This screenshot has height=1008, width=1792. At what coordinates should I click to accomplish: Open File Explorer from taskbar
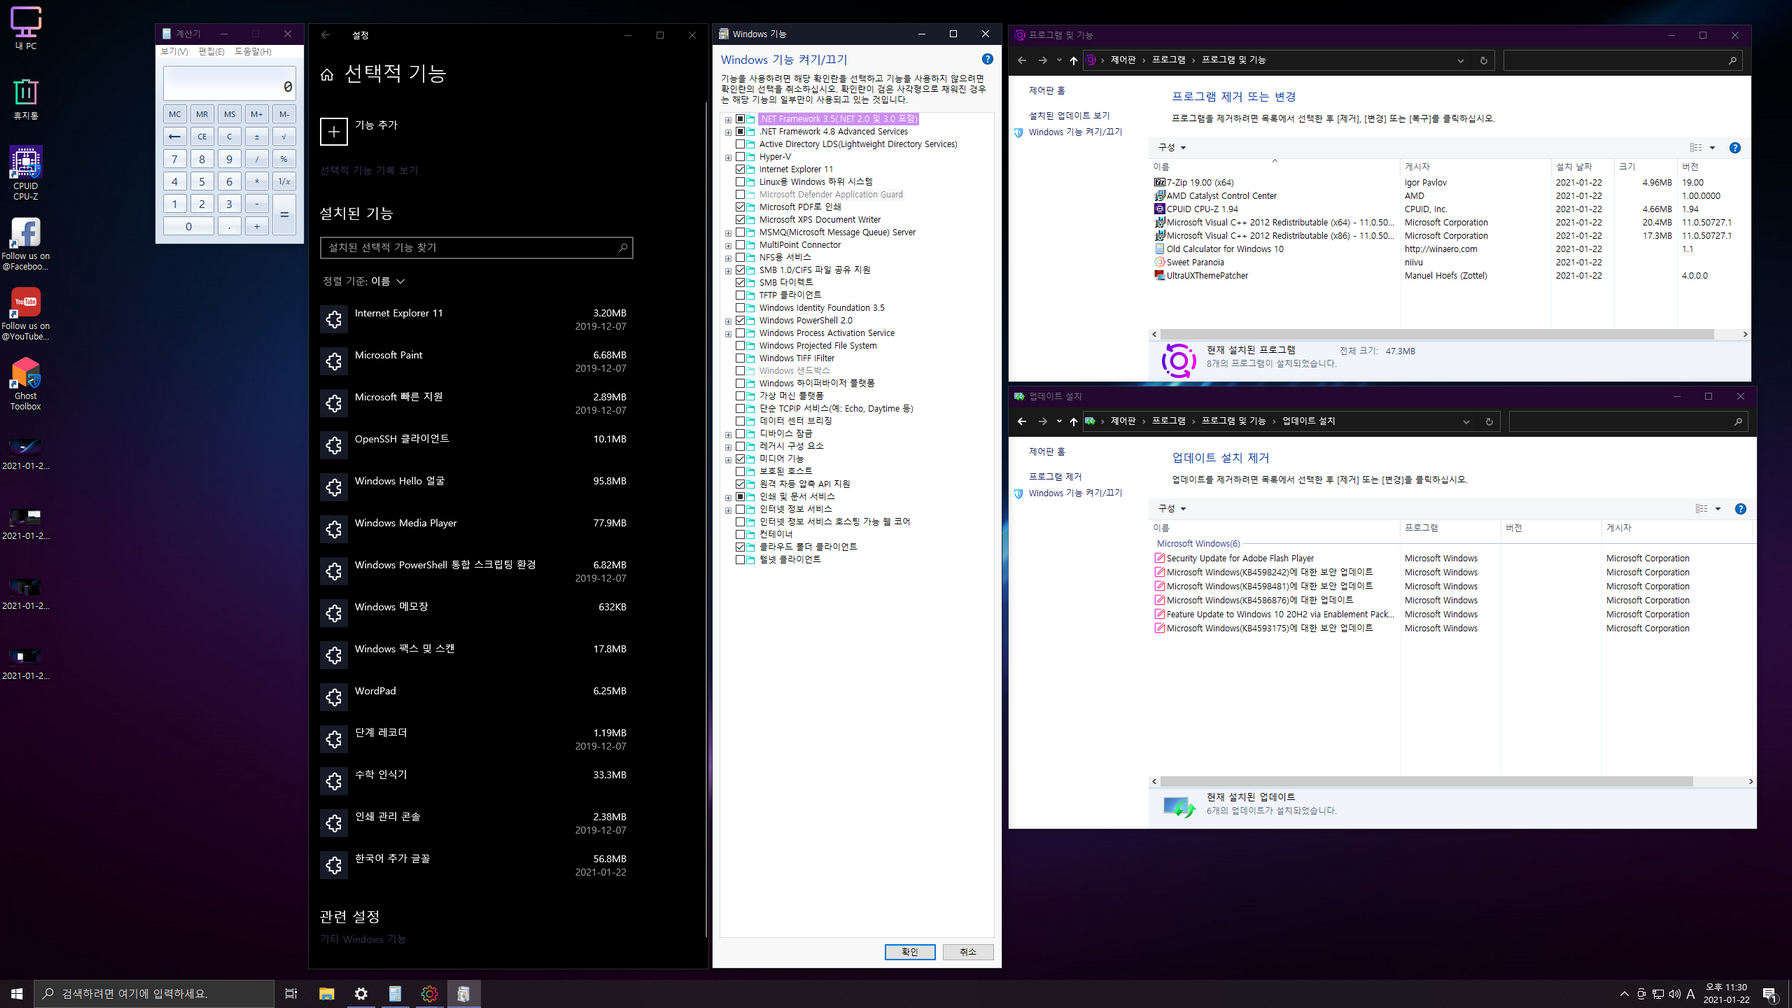point(326,993)
